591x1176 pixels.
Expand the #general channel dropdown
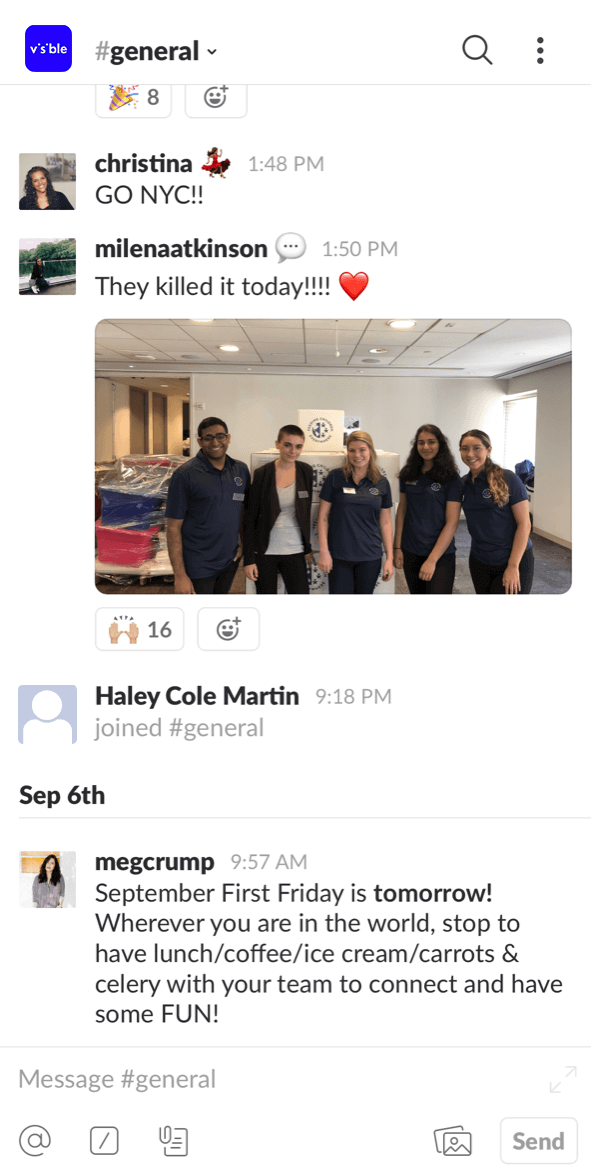tap(156, 51)
